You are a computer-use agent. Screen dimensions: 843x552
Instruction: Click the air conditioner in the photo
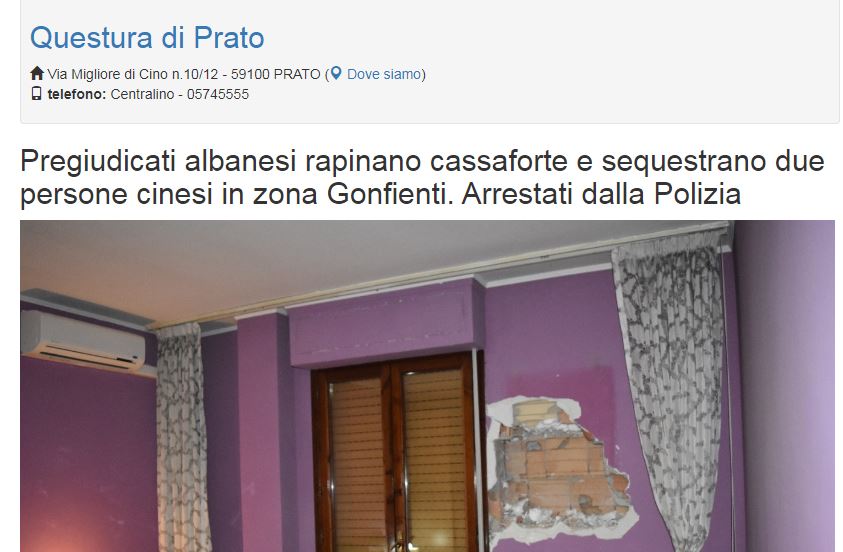pyautogui.click(x=83, y=340)
